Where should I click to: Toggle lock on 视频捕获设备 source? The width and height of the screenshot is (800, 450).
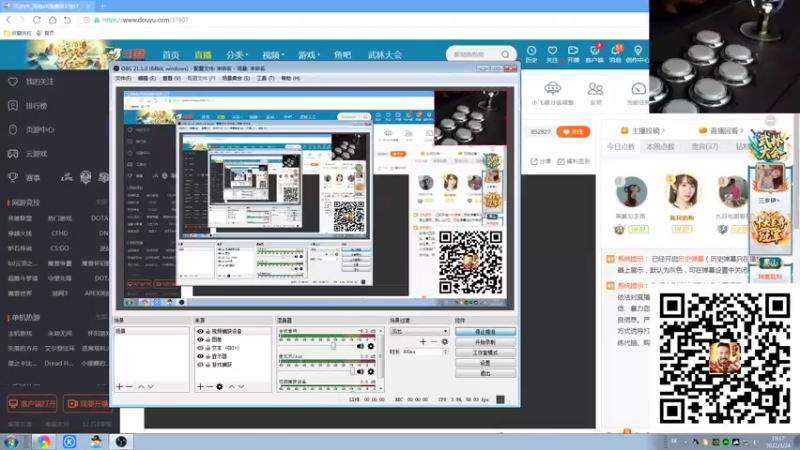pos(208,331)
